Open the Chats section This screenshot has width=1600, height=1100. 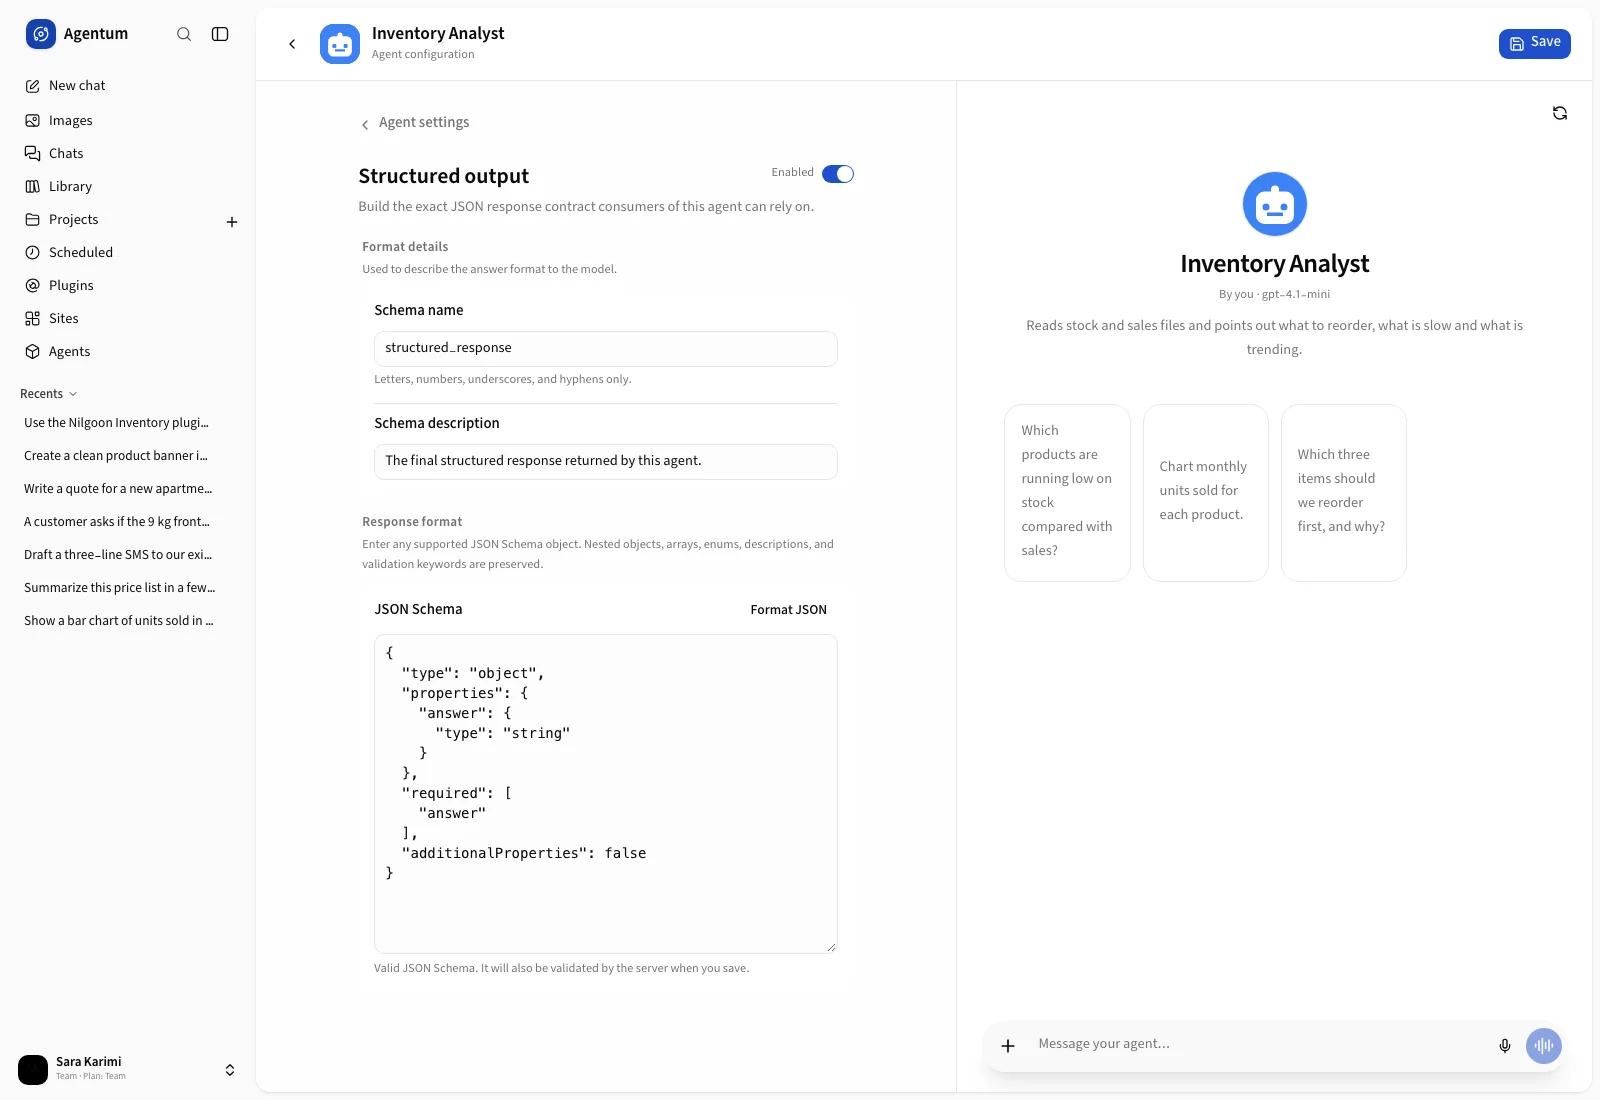tap(127, 153)
